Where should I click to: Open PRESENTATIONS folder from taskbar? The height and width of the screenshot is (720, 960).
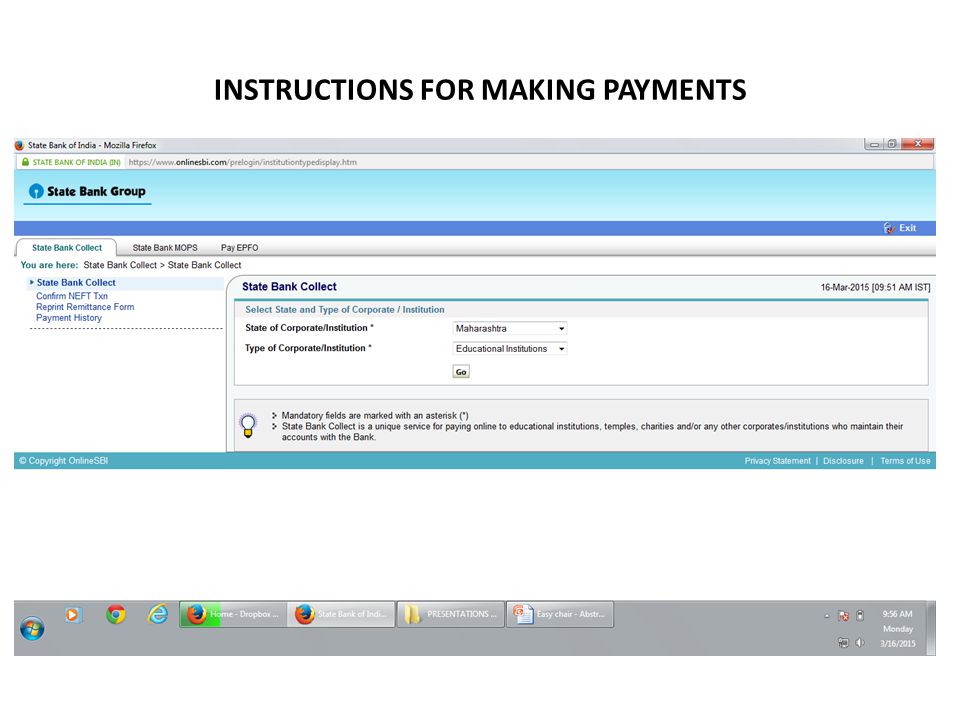point(451,614)
